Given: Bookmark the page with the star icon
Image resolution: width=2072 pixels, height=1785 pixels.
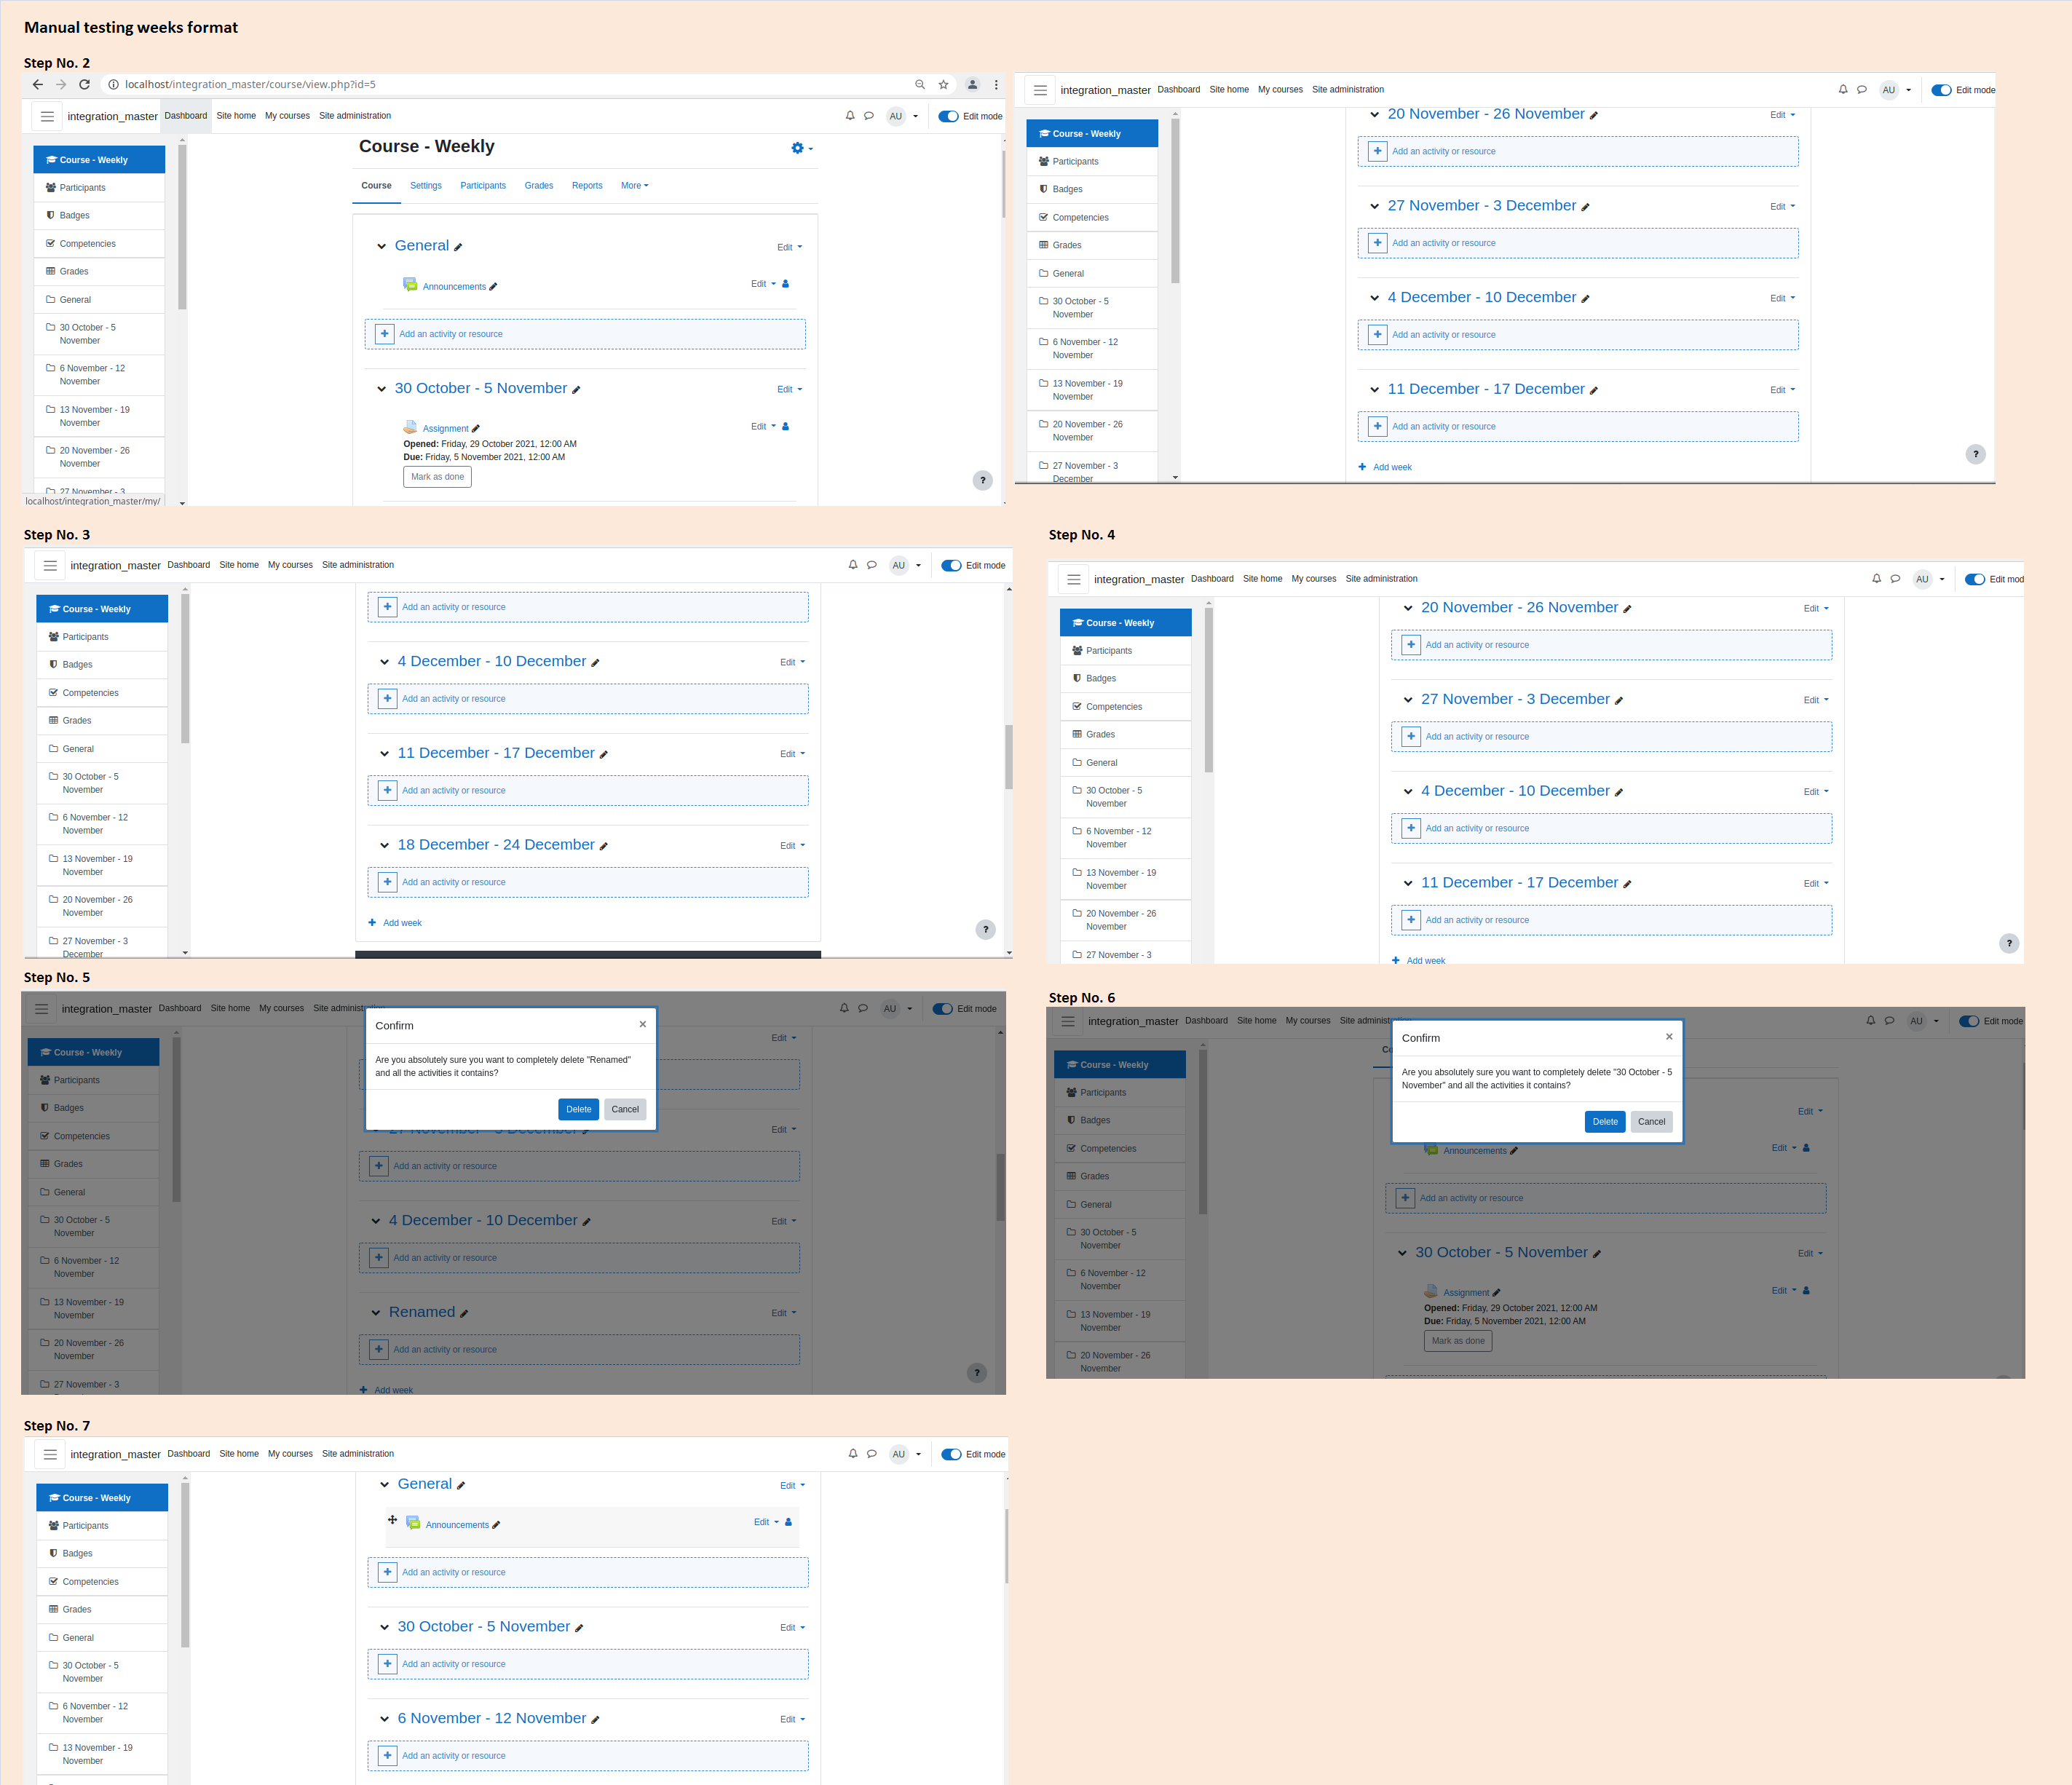Looking at the screenshot, I should (x=943, y=85).
